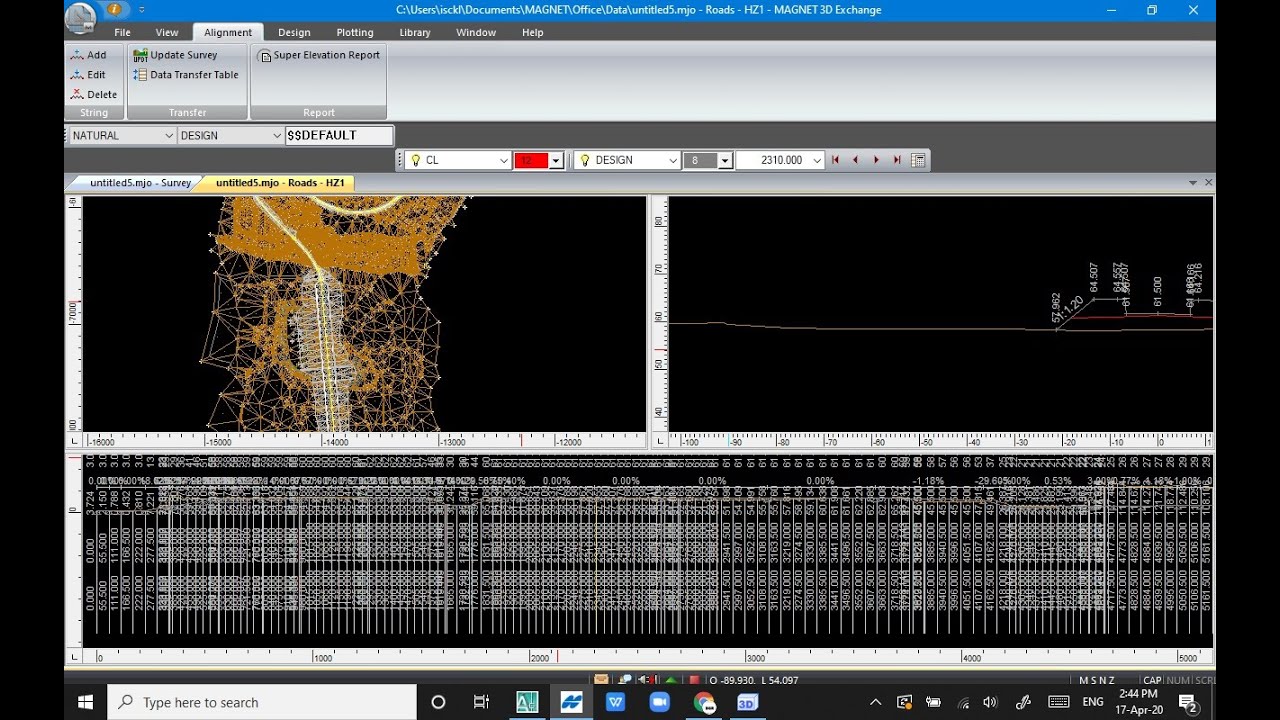1280x720 pixels.
Task: Switch to the Design ribbon tab
Action: click(x=294, y=32)
